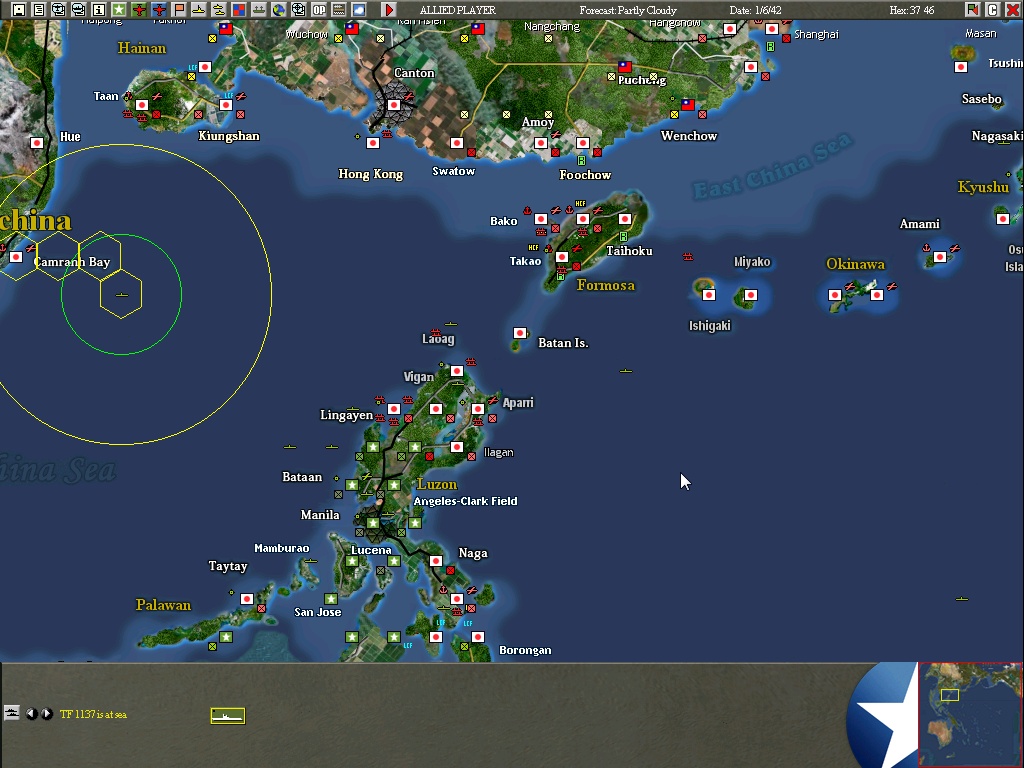The height and width of the screenshot is (768, 1024).
Task: Click the keyboard-style toolbar icon
Action: 339,10
